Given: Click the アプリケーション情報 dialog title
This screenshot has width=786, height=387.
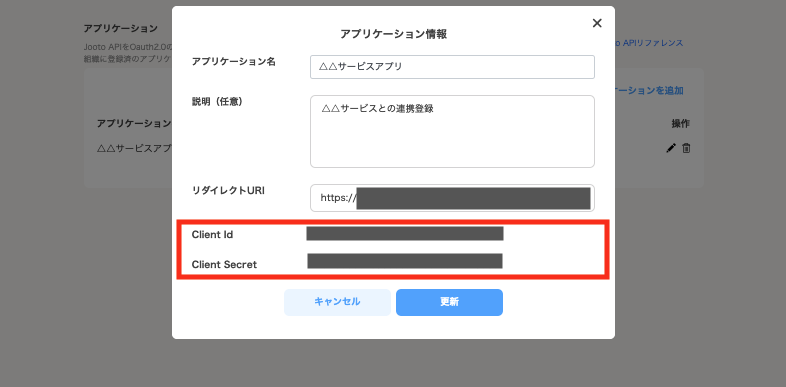Looking at the screenshot, I should 394,34.
